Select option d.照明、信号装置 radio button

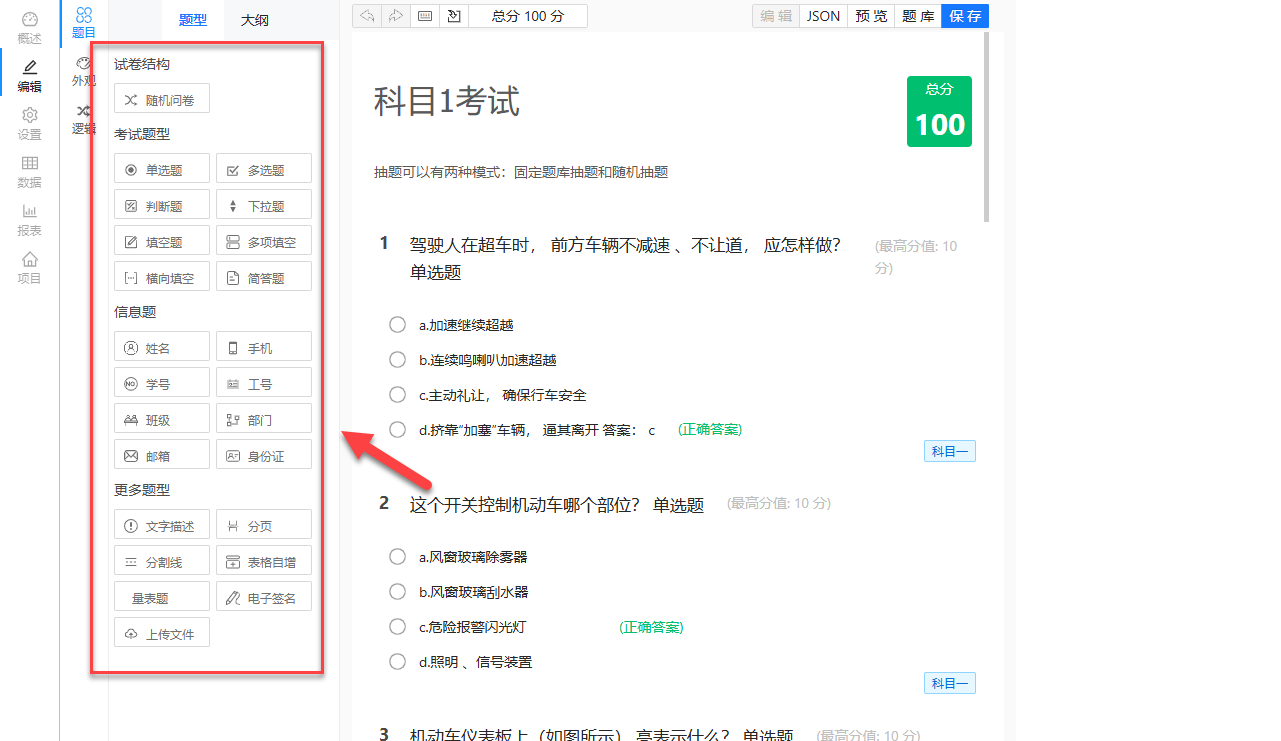pyautogui.click(x=397, y=661)
